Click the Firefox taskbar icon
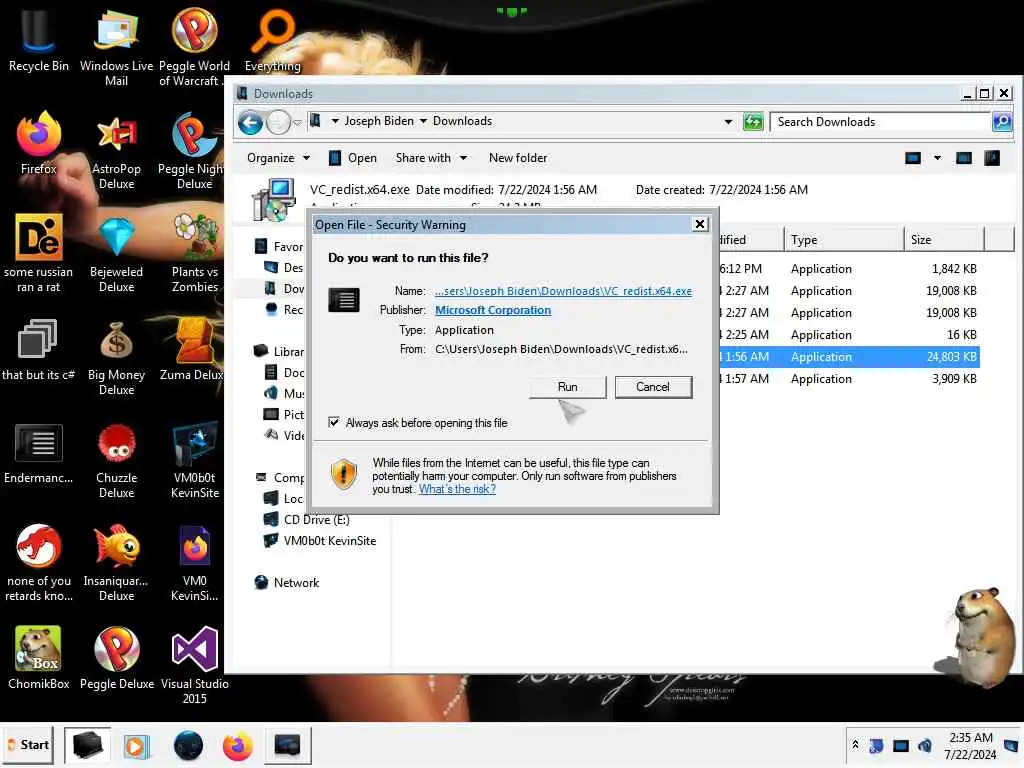 pyautogui.click(x=237, y=746)
